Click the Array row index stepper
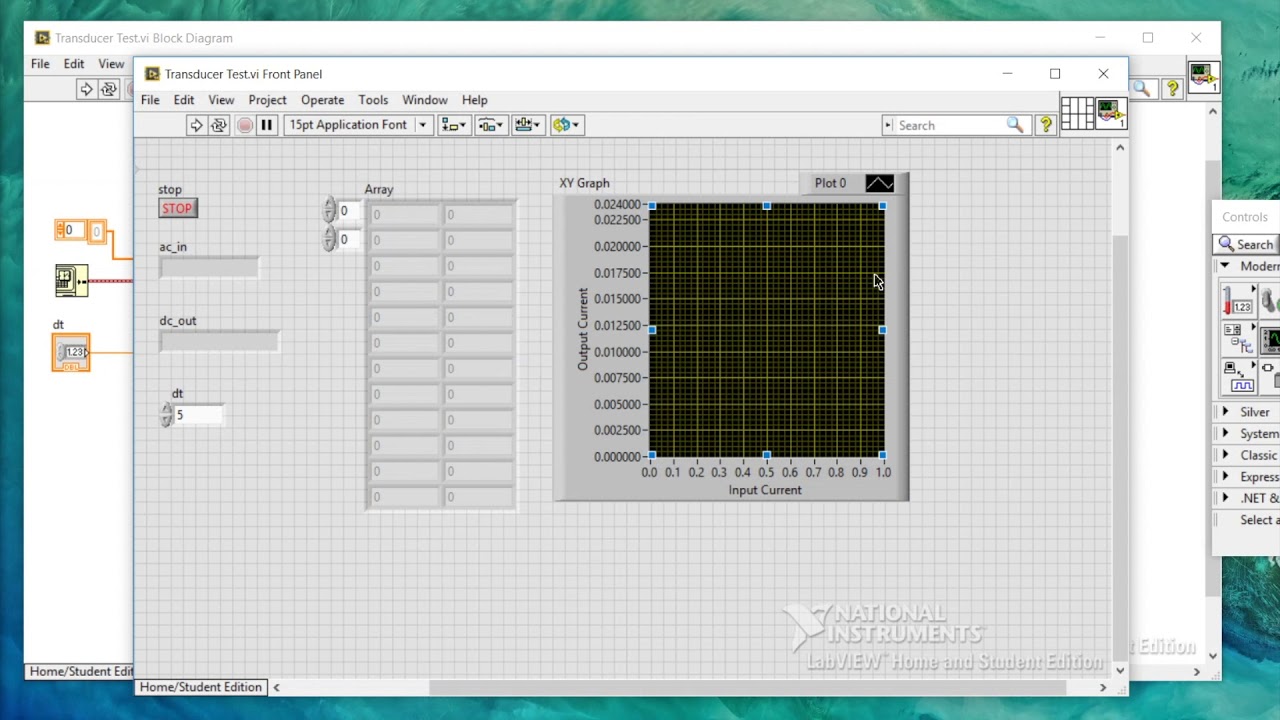1280x720 pixels. coord(329,210)
